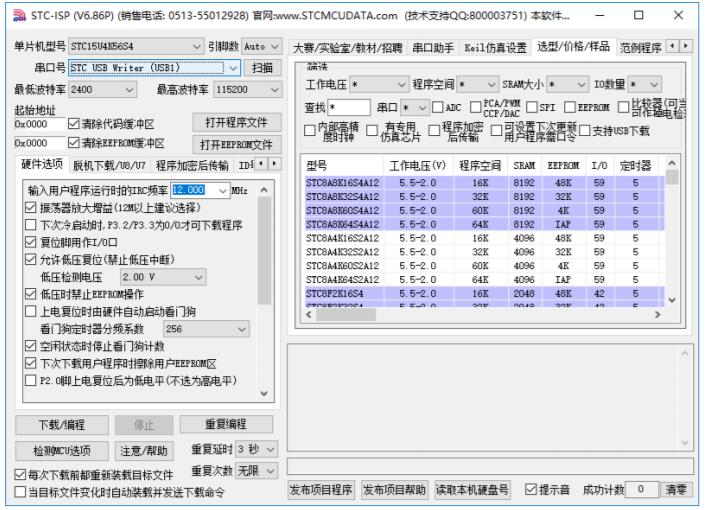Check the EEPROM filter checkbox
Viewport: 706px width, 510px height.
[x=570, y=107]
